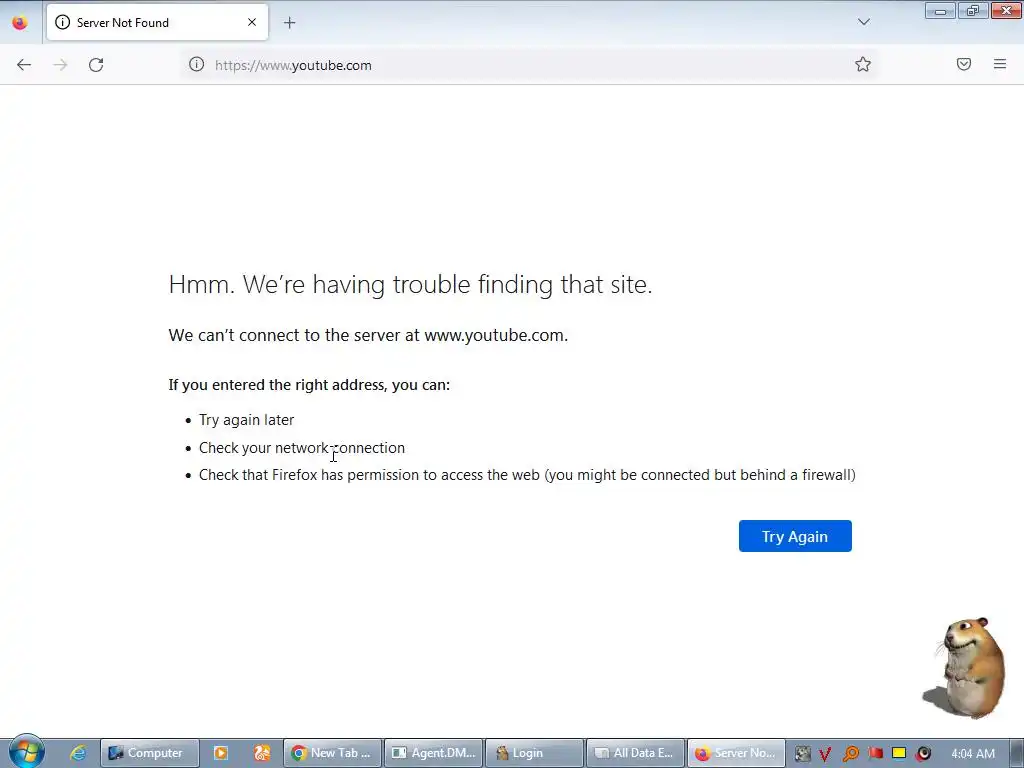Click the round black tray icon

(923, 754)
